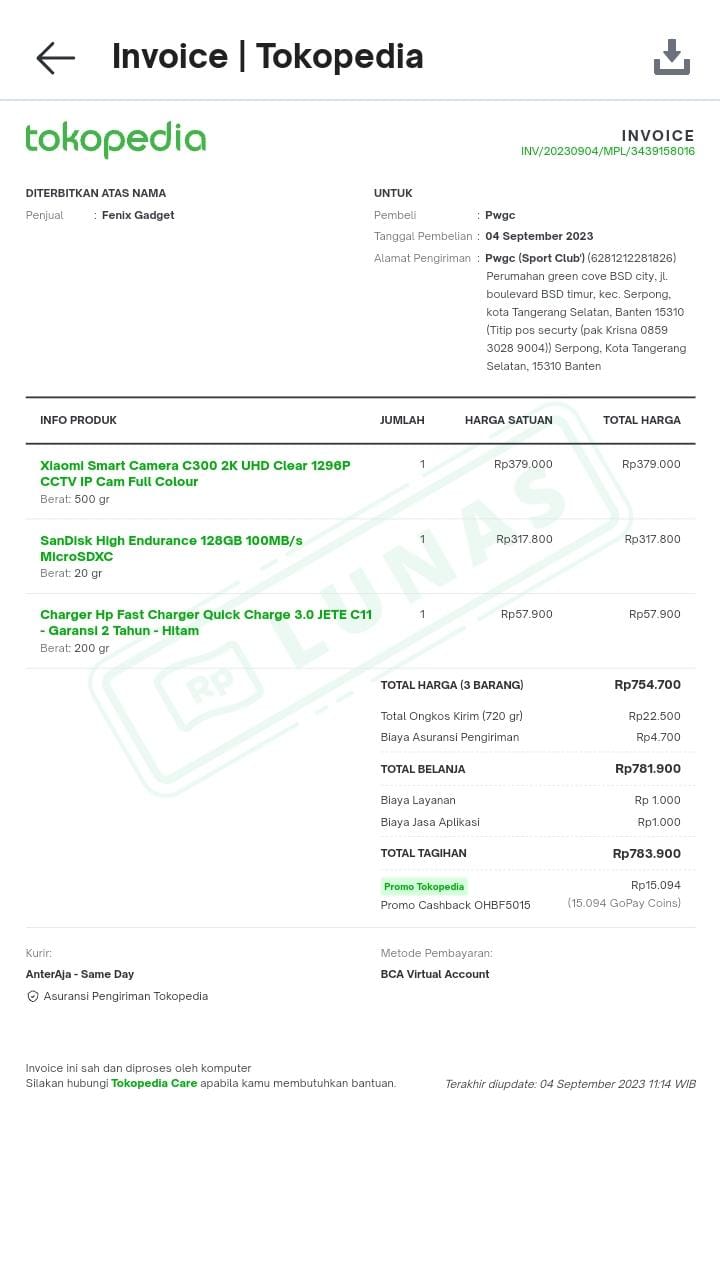The height and width of the screenshot is (1281, 720).
Task: Click the Total Belanja amount Rp781.900
Action: (647, 769)
